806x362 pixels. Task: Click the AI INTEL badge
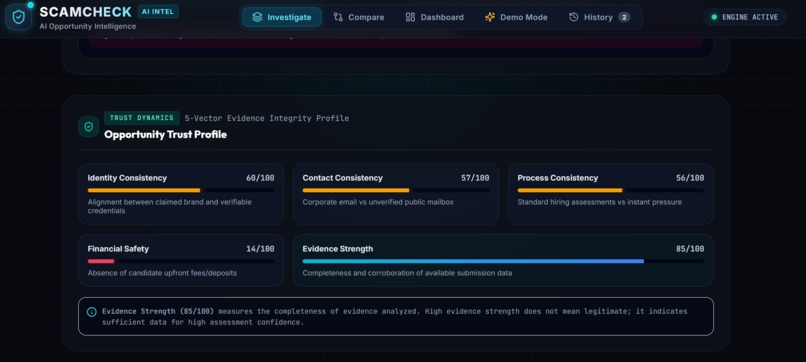[x=158, y=11]
